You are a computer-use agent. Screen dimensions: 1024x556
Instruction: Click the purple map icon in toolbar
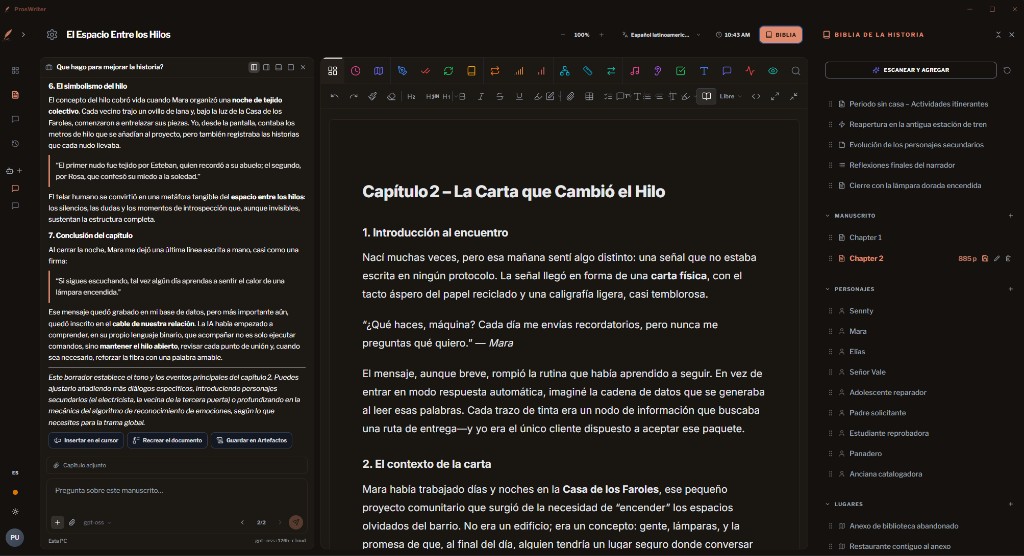(378, 71)
